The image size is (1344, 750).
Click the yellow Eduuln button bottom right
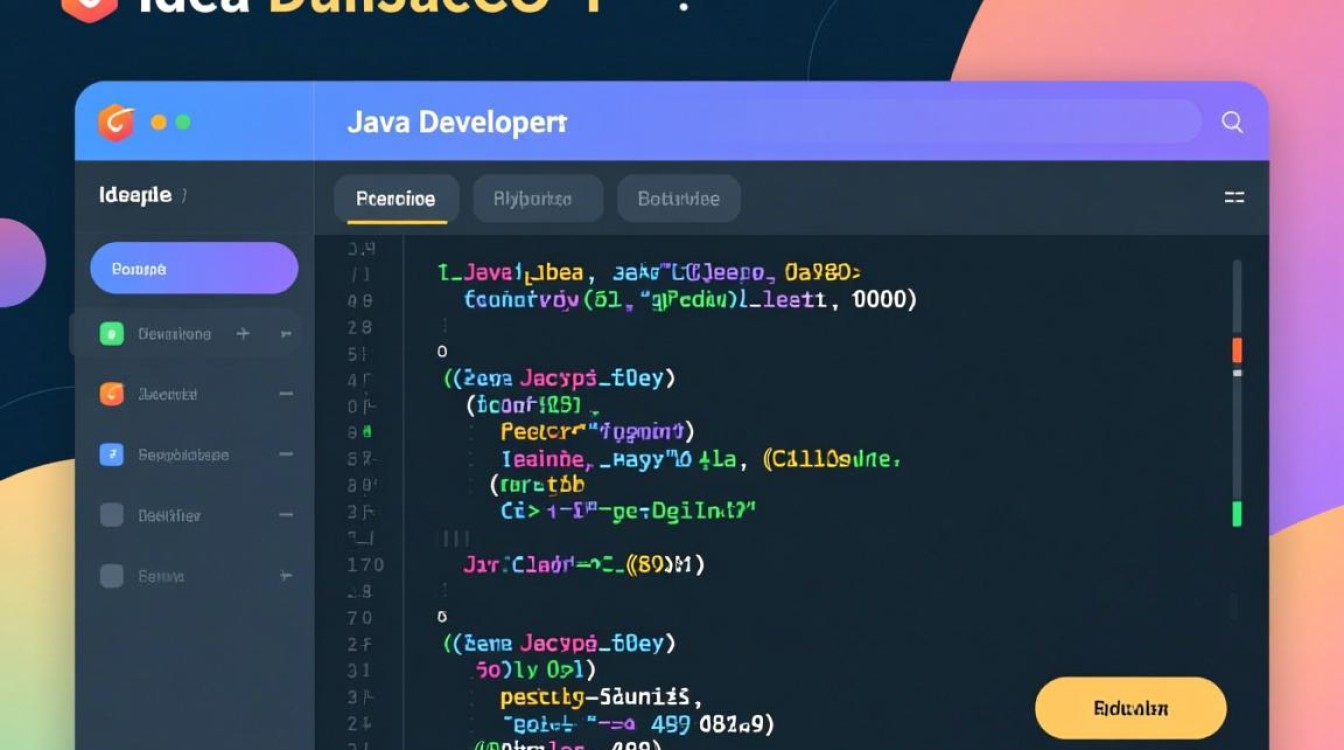click(x=1130, y=707)
